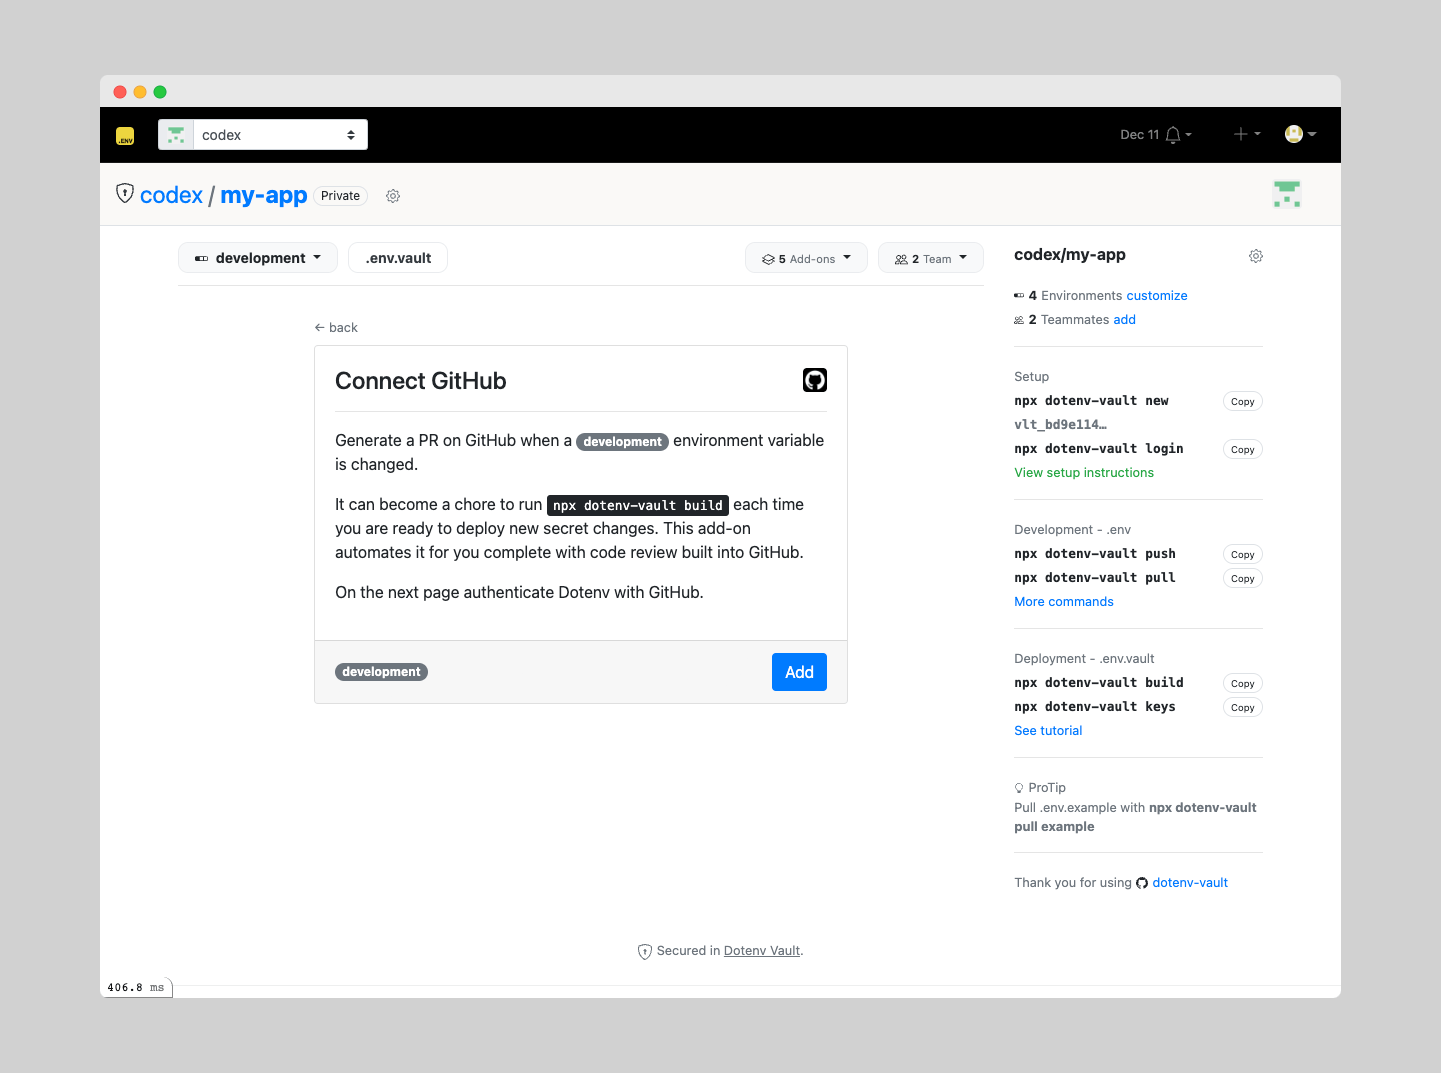Image resolution: width=1441 pixels, height=1073 pixels.
Task: Open project settings gear next to Private
Action: point(393,196)
